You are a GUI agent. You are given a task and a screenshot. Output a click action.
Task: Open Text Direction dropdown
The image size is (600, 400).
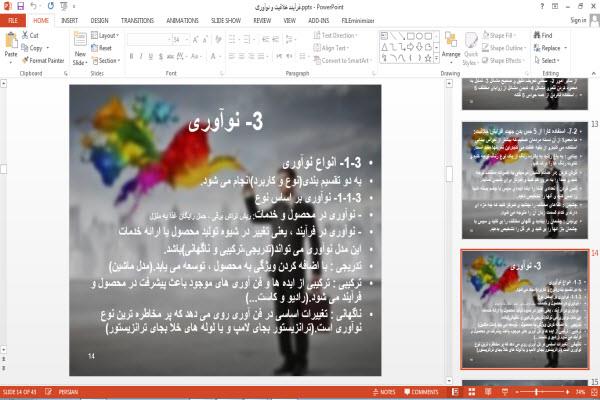[x=336, y=35]
